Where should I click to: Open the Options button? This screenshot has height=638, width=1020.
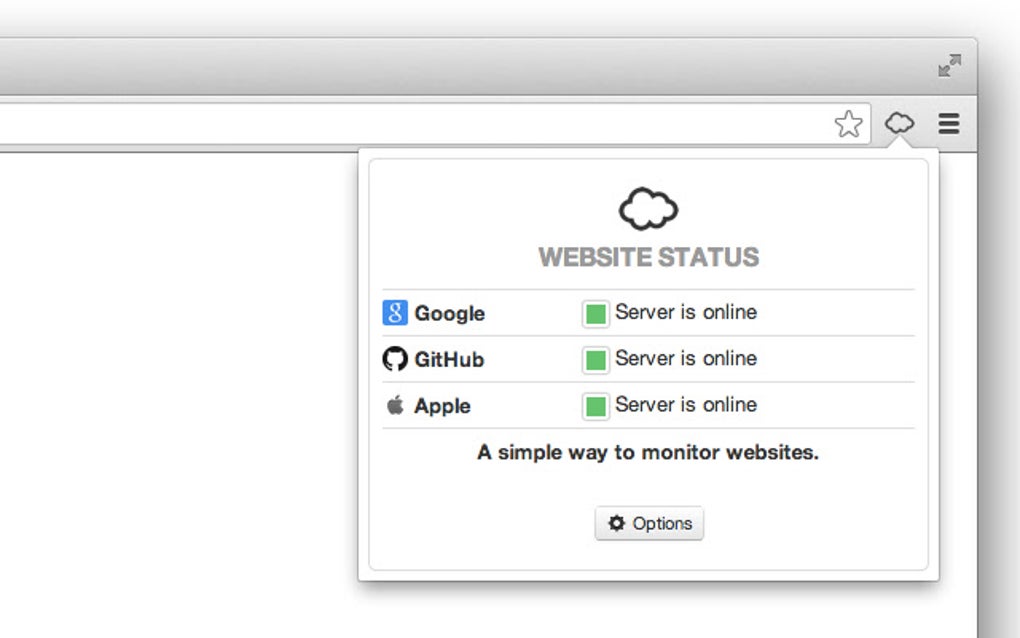pos(648,523)
